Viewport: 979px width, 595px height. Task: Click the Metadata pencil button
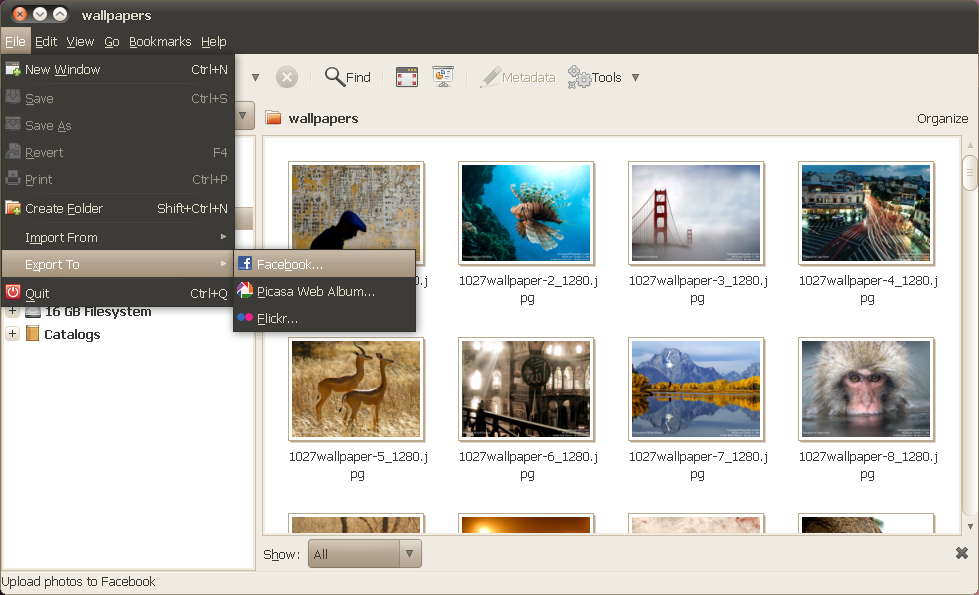(518, 77)
